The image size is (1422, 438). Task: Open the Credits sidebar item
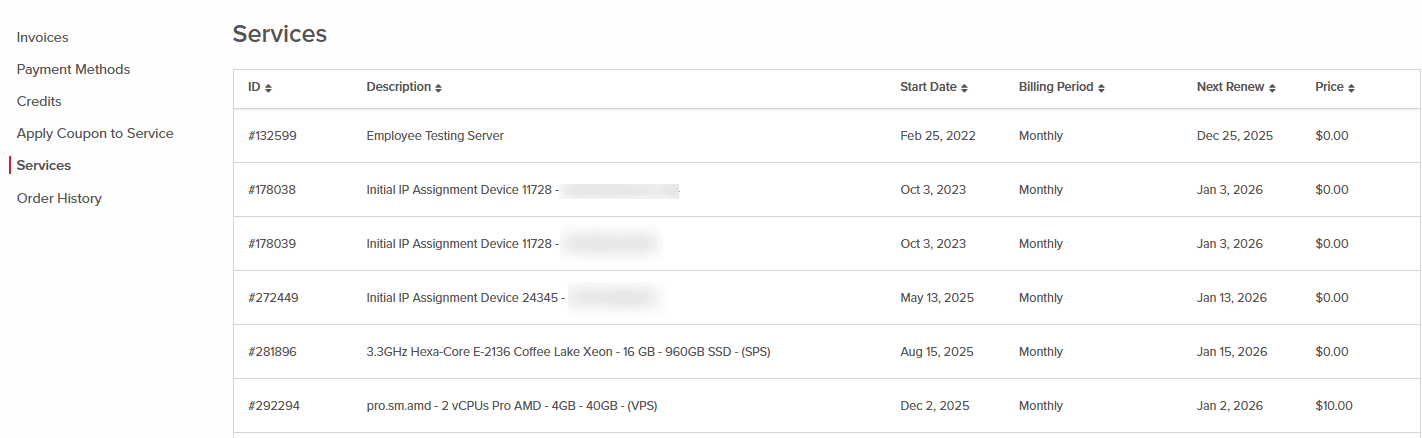[x=39, y=101]
